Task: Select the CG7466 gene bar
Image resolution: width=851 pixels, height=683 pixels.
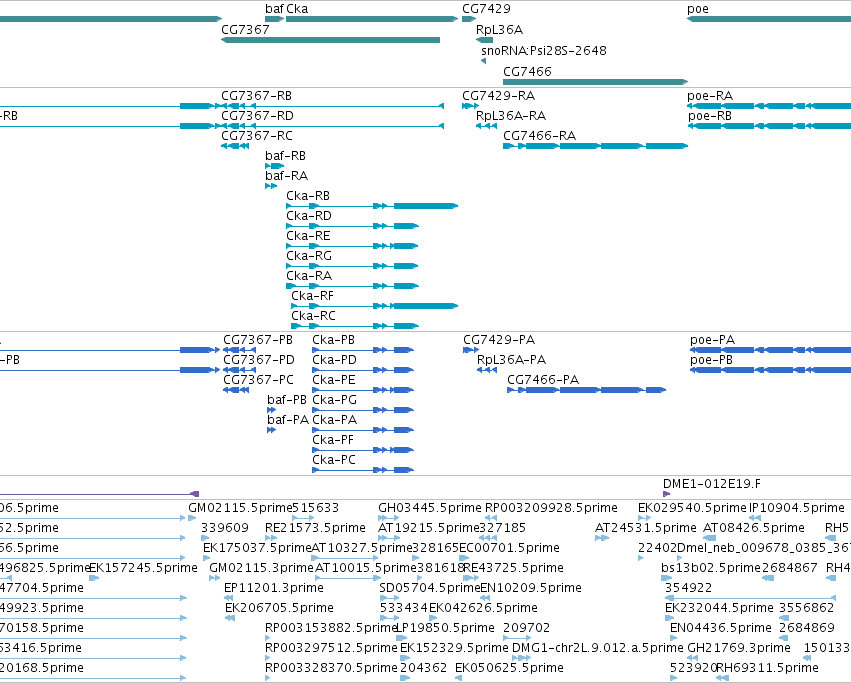Action: [x=595, y=82]
